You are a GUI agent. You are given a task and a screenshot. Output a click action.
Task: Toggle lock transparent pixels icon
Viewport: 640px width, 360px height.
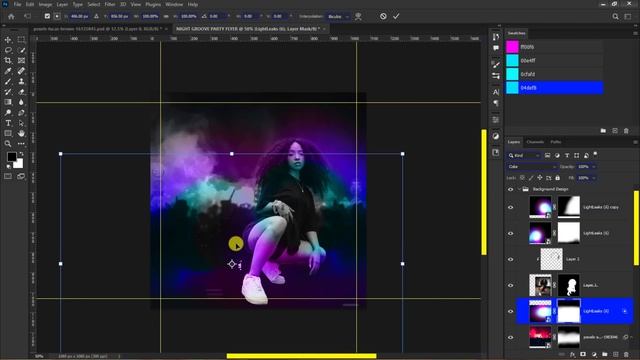pyautogui.click(x=522, y=178)
